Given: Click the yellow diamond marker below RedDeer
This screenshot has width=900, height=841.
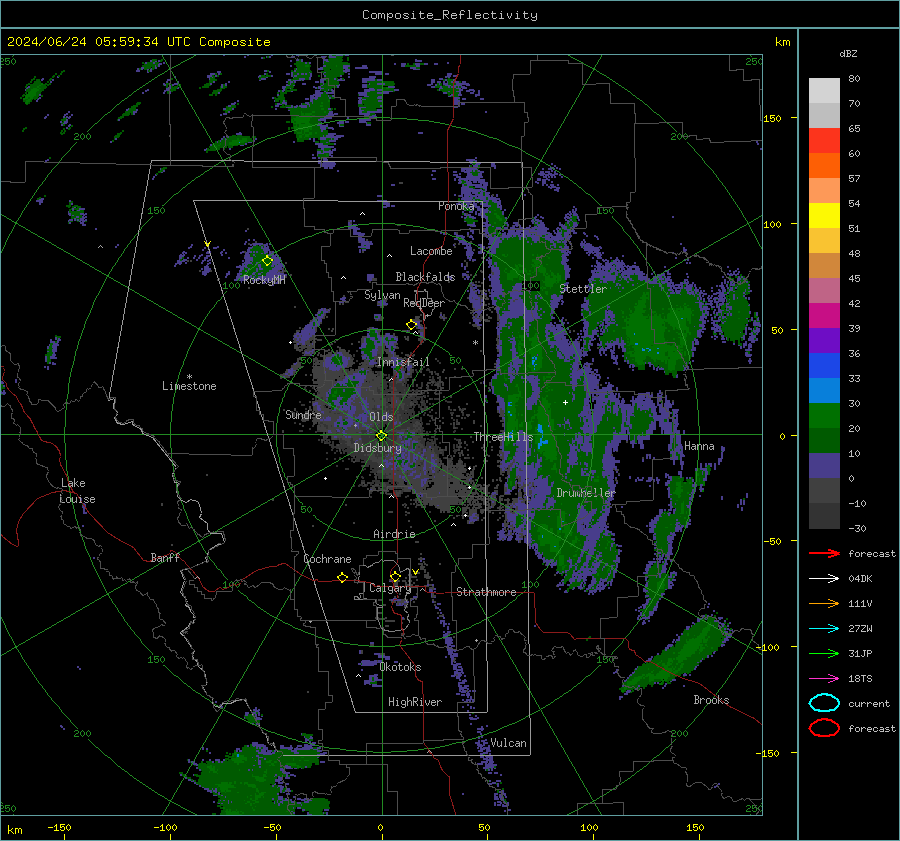Looking at the screenshot, I should click(411, 325).
